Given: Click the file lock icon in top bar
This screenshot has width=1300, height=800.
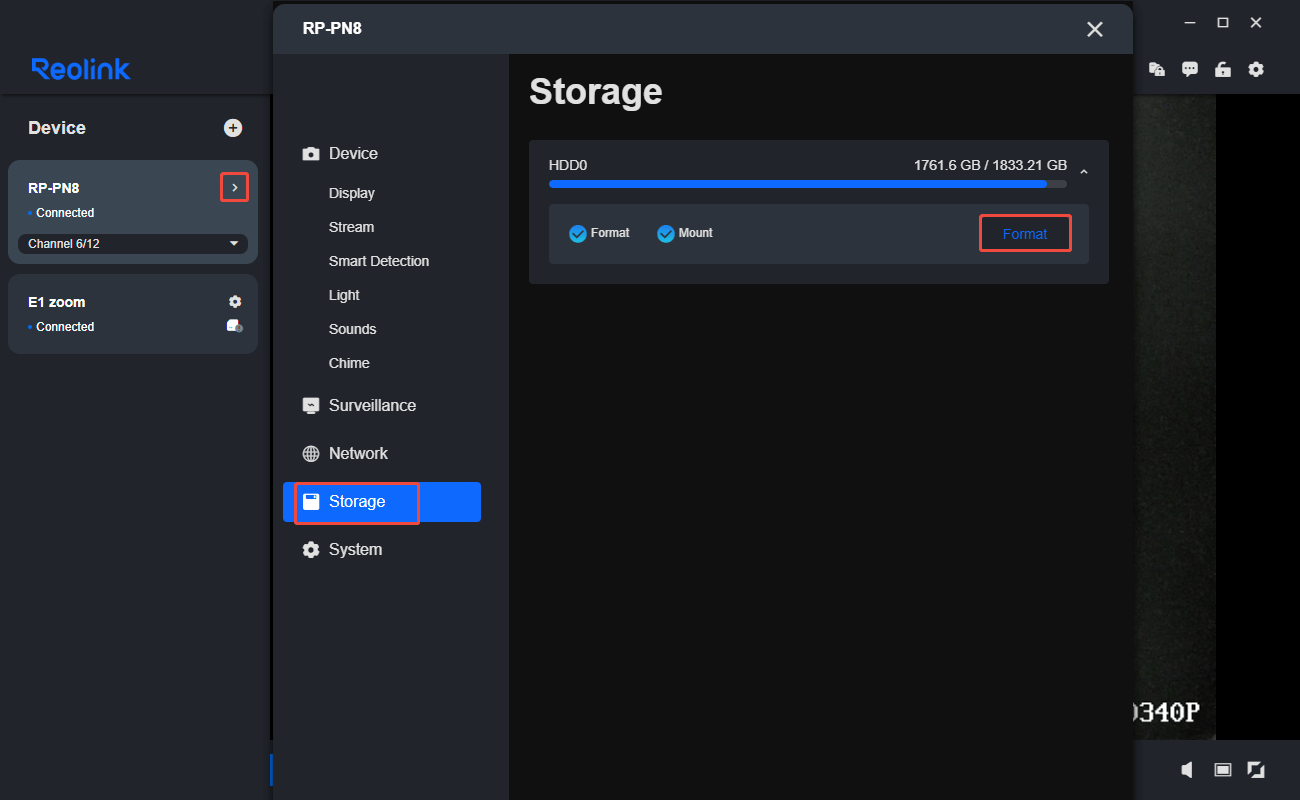Looking at the screenshot, I should (1157, 70).
